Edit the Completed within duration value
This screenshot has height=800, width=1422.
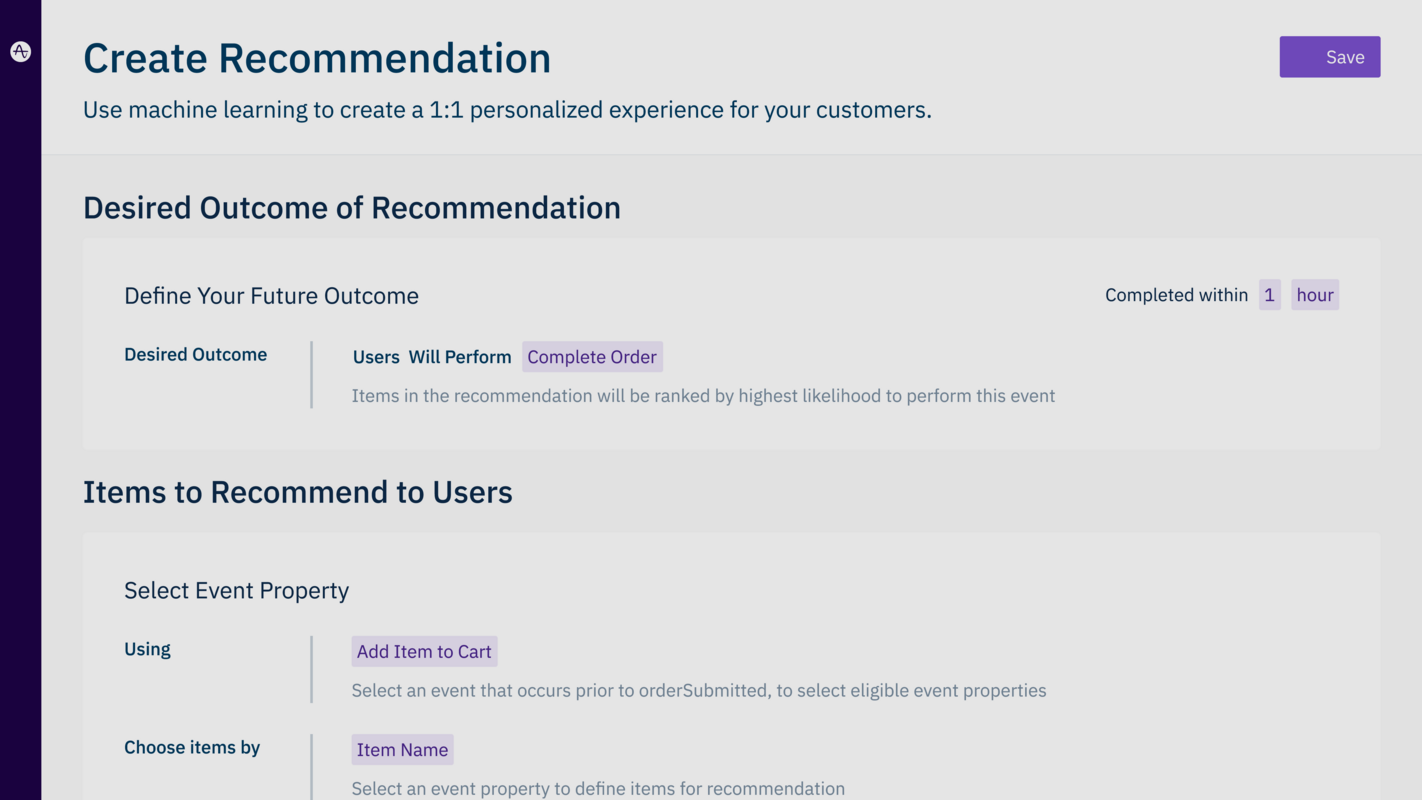[1269, 294]
